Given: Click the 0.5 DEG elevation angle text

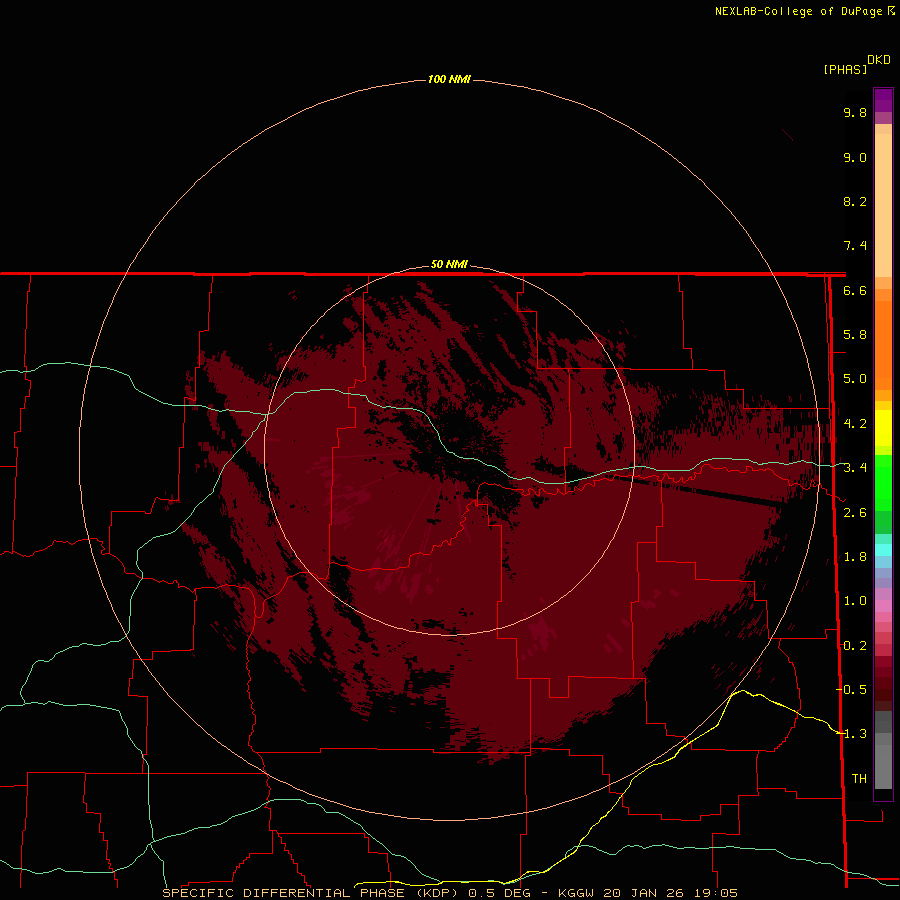Looking at the screenshot, I should [x=499, y=893].
